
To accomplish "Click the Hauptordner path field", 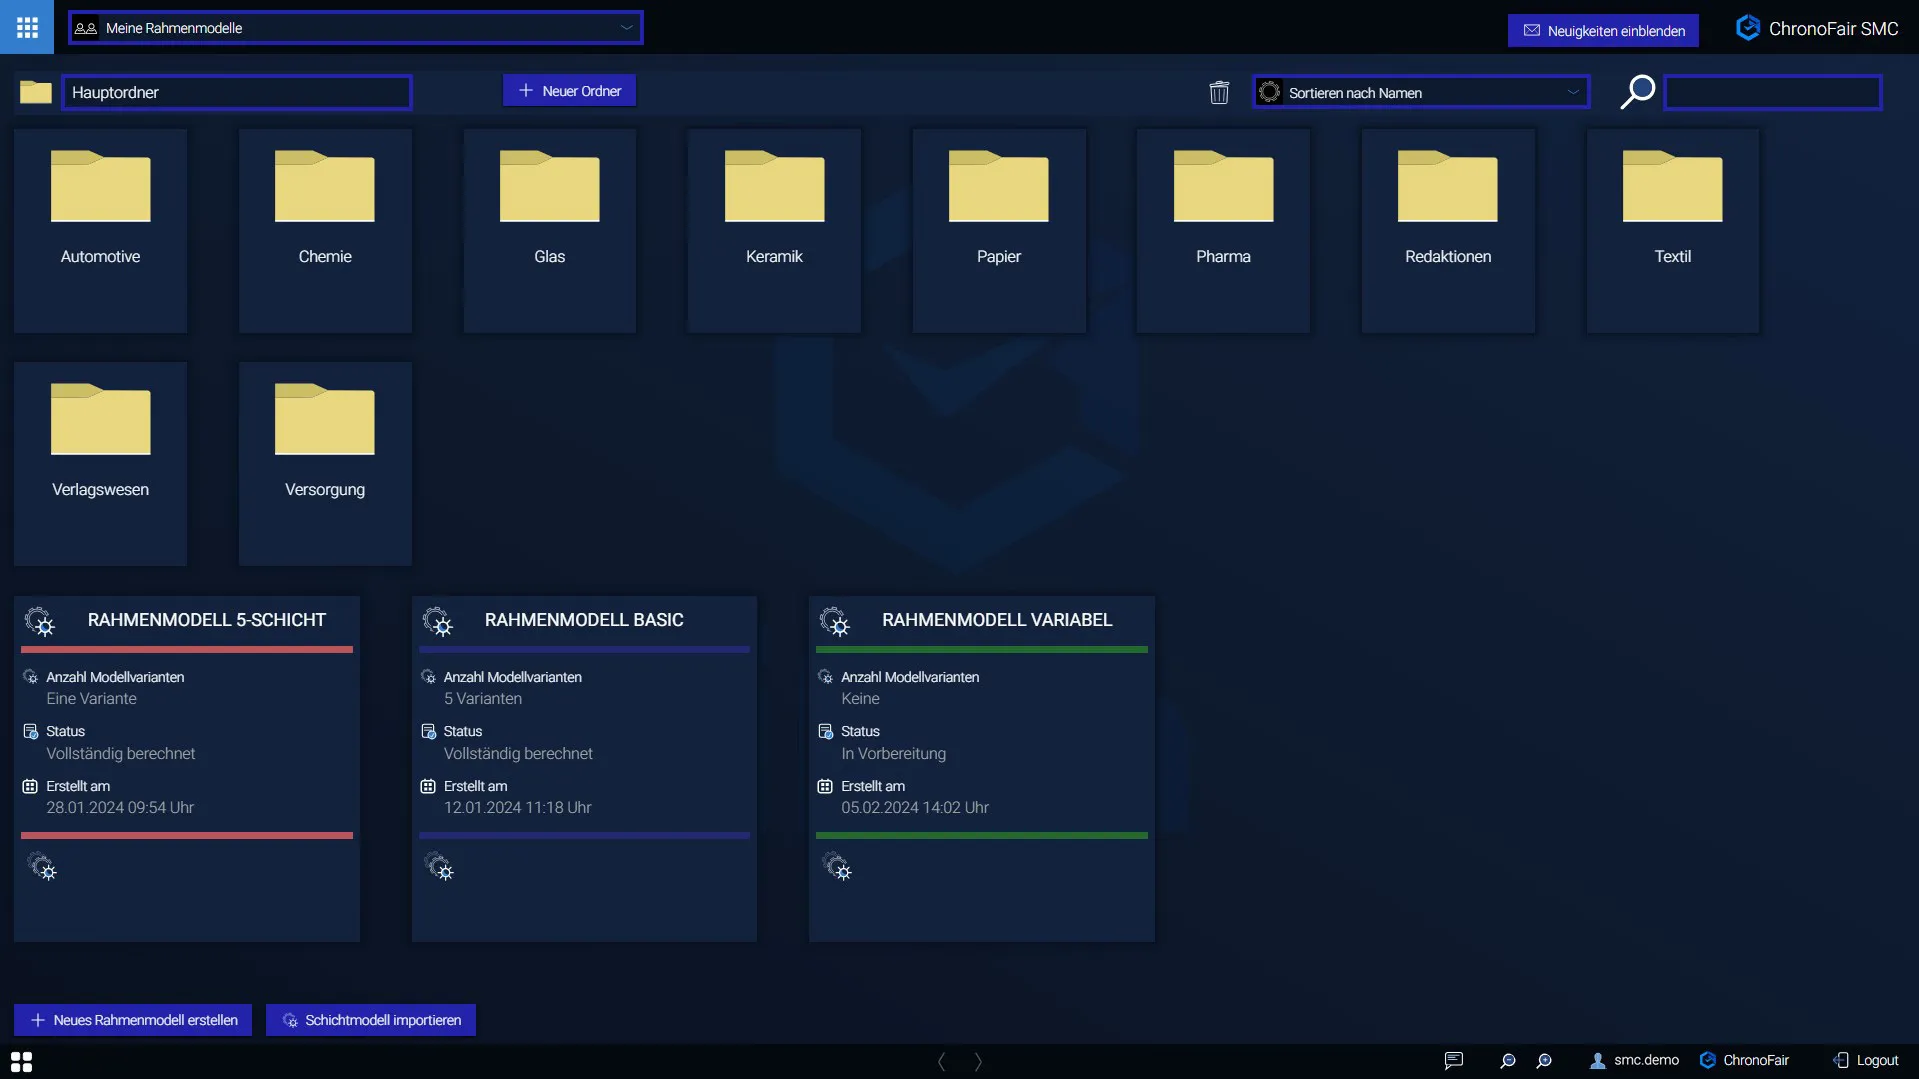I will tap(236, 92).
